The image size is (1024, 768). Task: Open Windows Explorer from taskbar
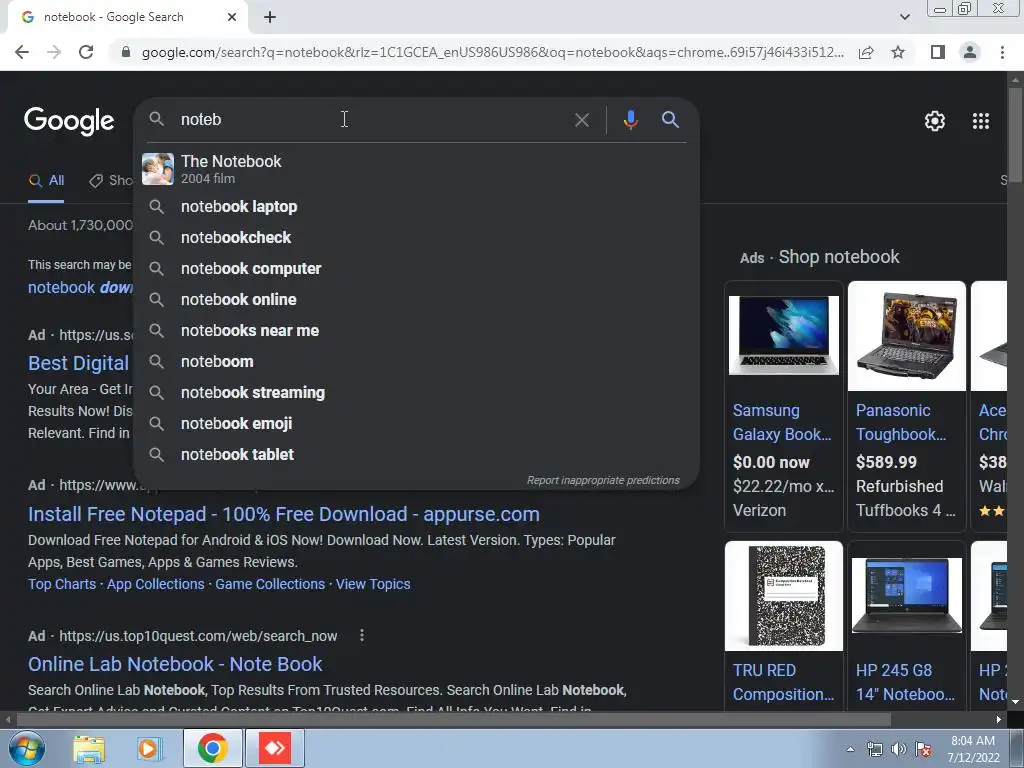[x=88, y=748]
